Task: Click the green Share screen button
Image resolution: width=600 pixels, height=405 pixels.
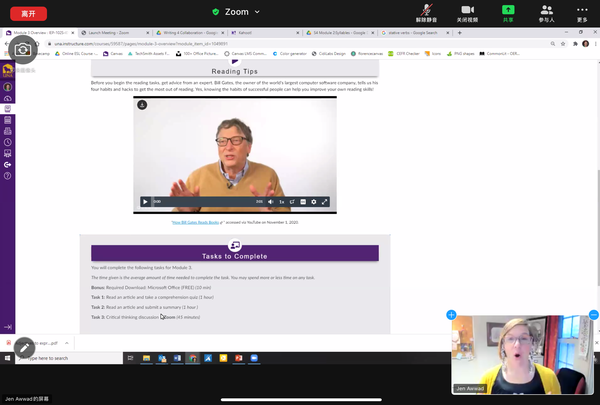Action: [x=507, y=12]
